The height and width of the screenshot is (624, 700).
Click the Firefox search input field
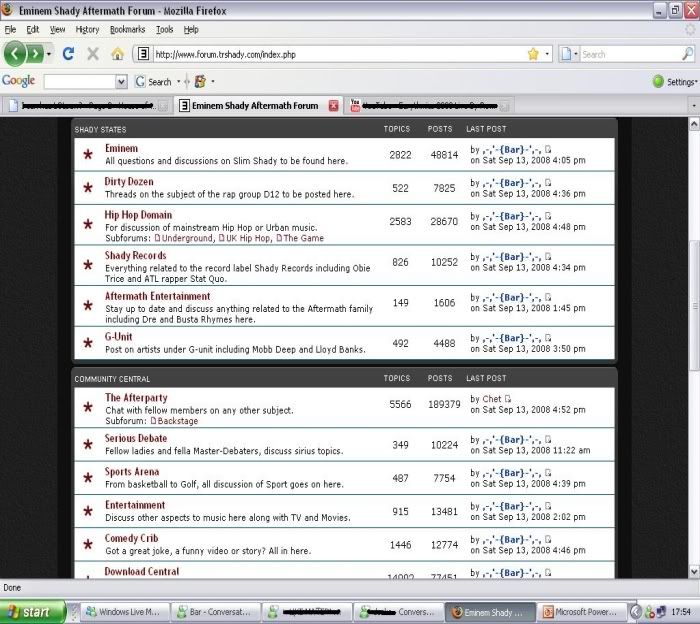click(x=631, y=54)
